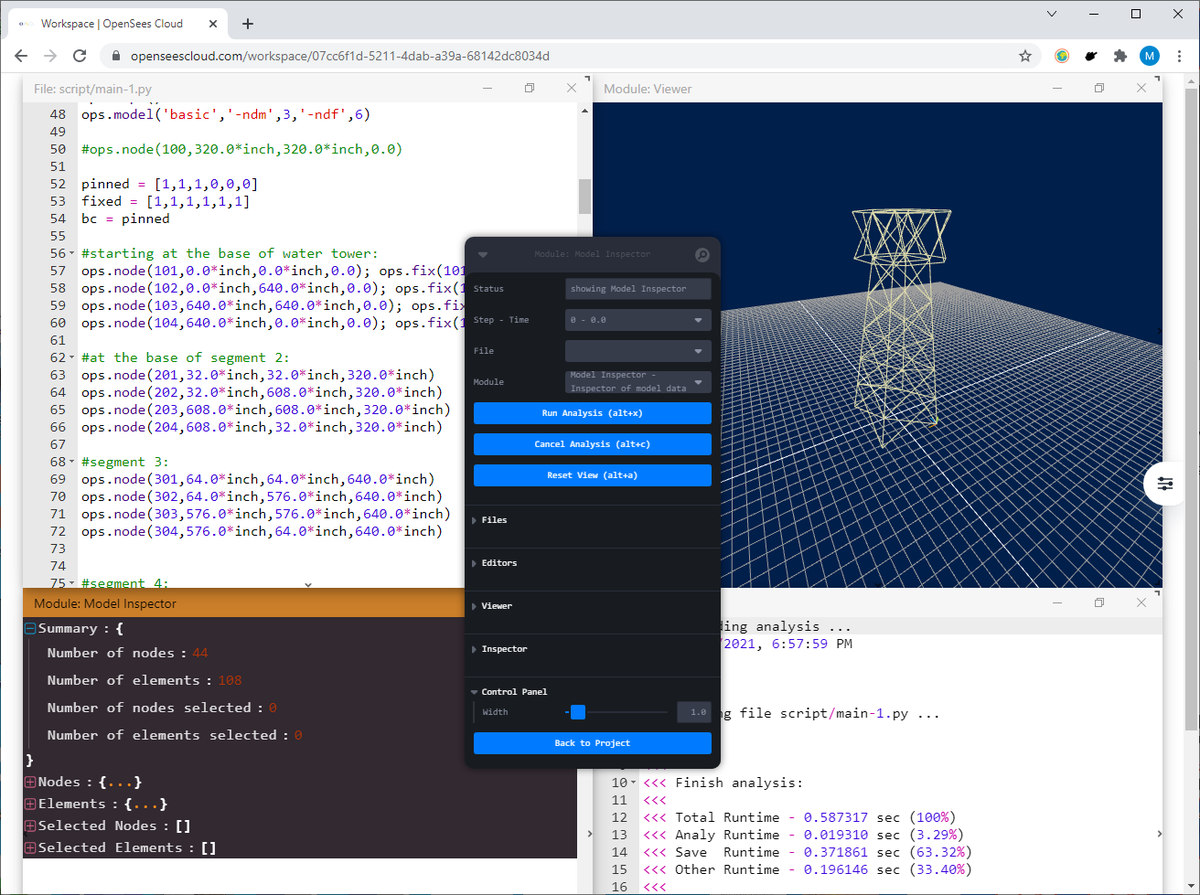Click the Status field showing Model Inspector
This screenshot has width=1200, height=895.
638,289
